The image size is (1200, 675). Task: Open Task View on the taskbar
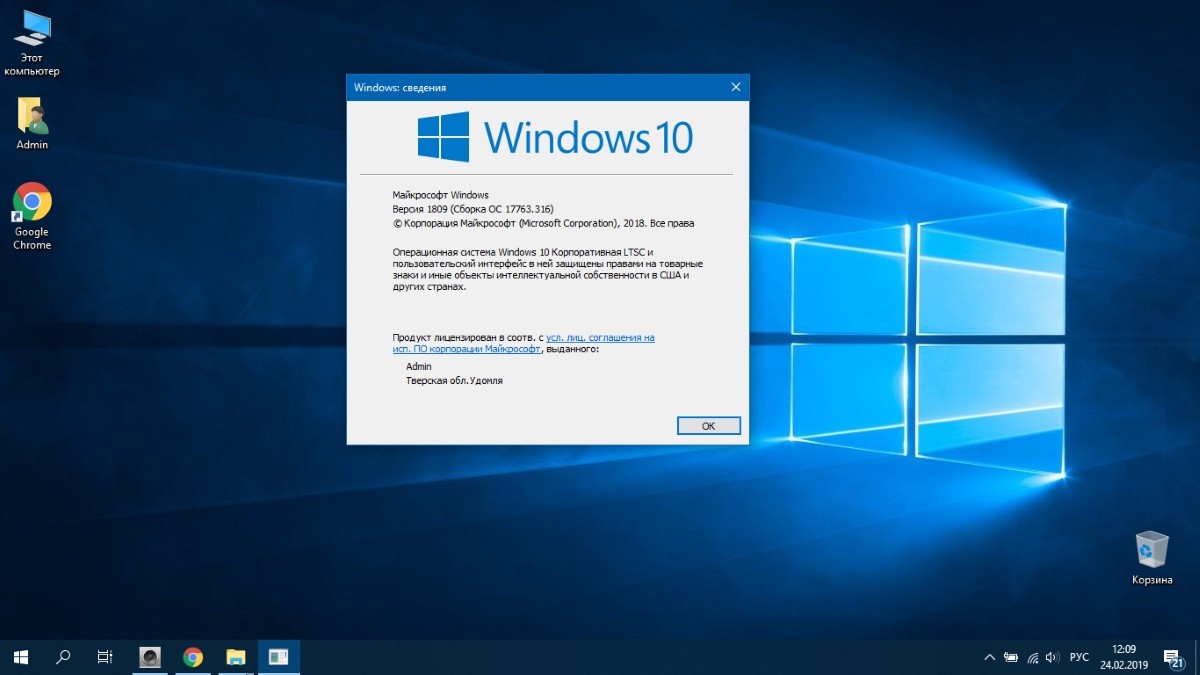tap(104, 657)
